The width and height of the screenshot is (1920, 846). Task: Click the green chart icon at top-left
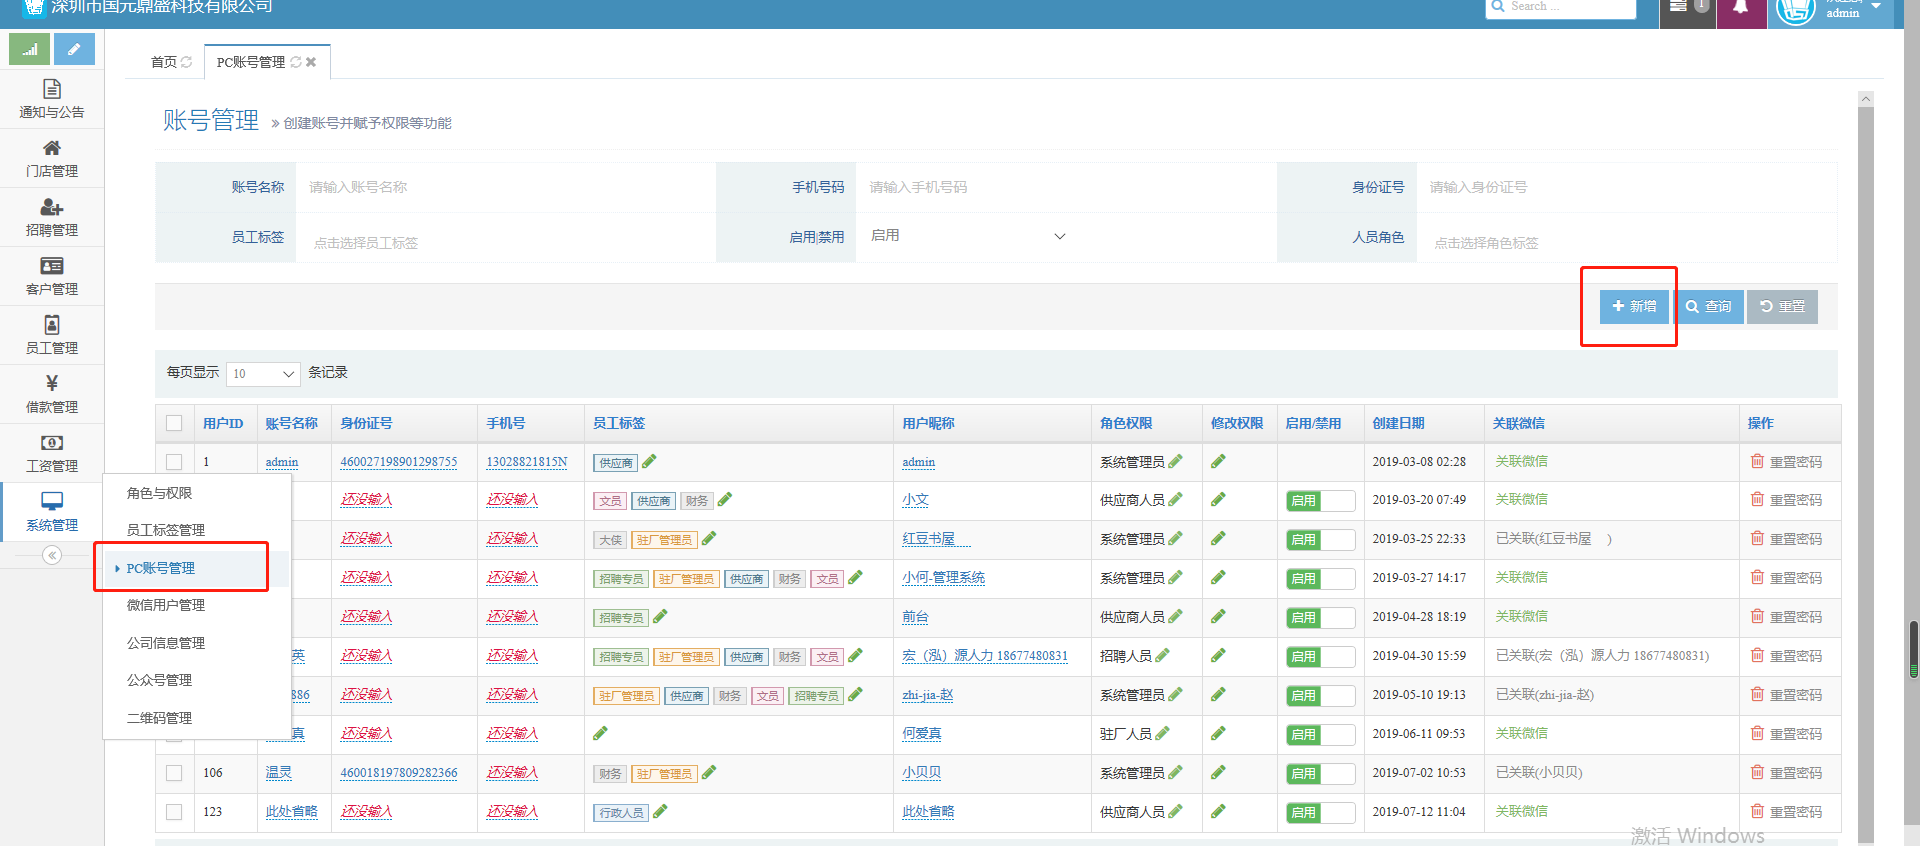tap(29, 49)
